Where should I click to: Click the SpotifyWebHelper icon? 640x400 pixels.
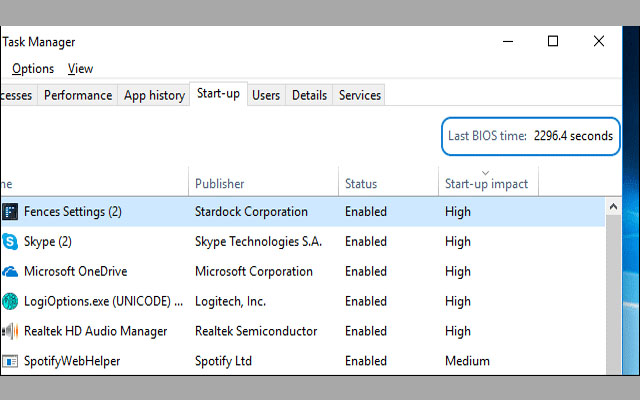click(10, 361)
